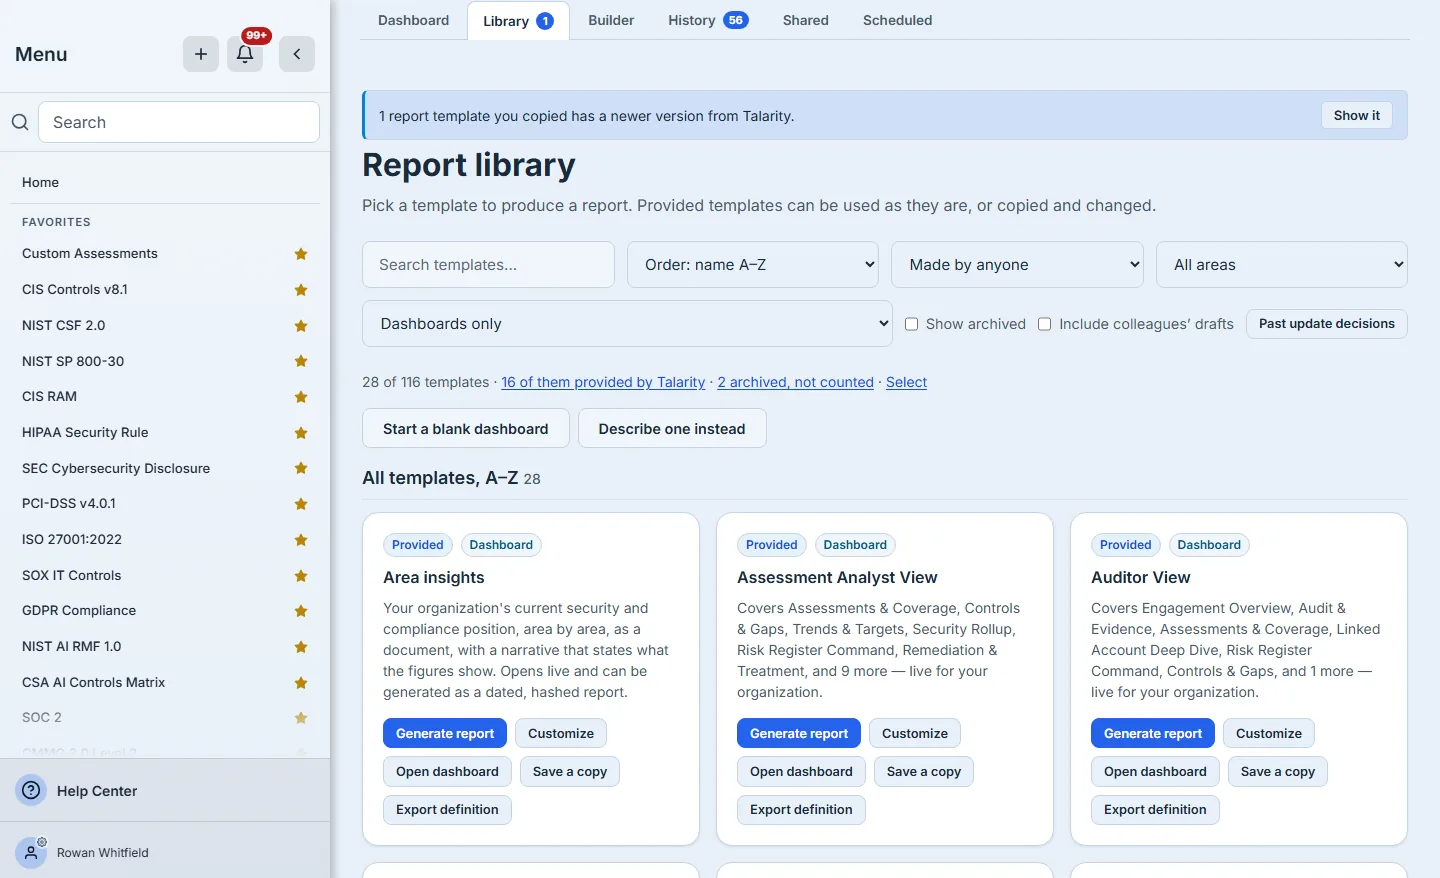
Task: Toggle star for SEC Cybersecurity Disclosure
Action: click(301, 468)
